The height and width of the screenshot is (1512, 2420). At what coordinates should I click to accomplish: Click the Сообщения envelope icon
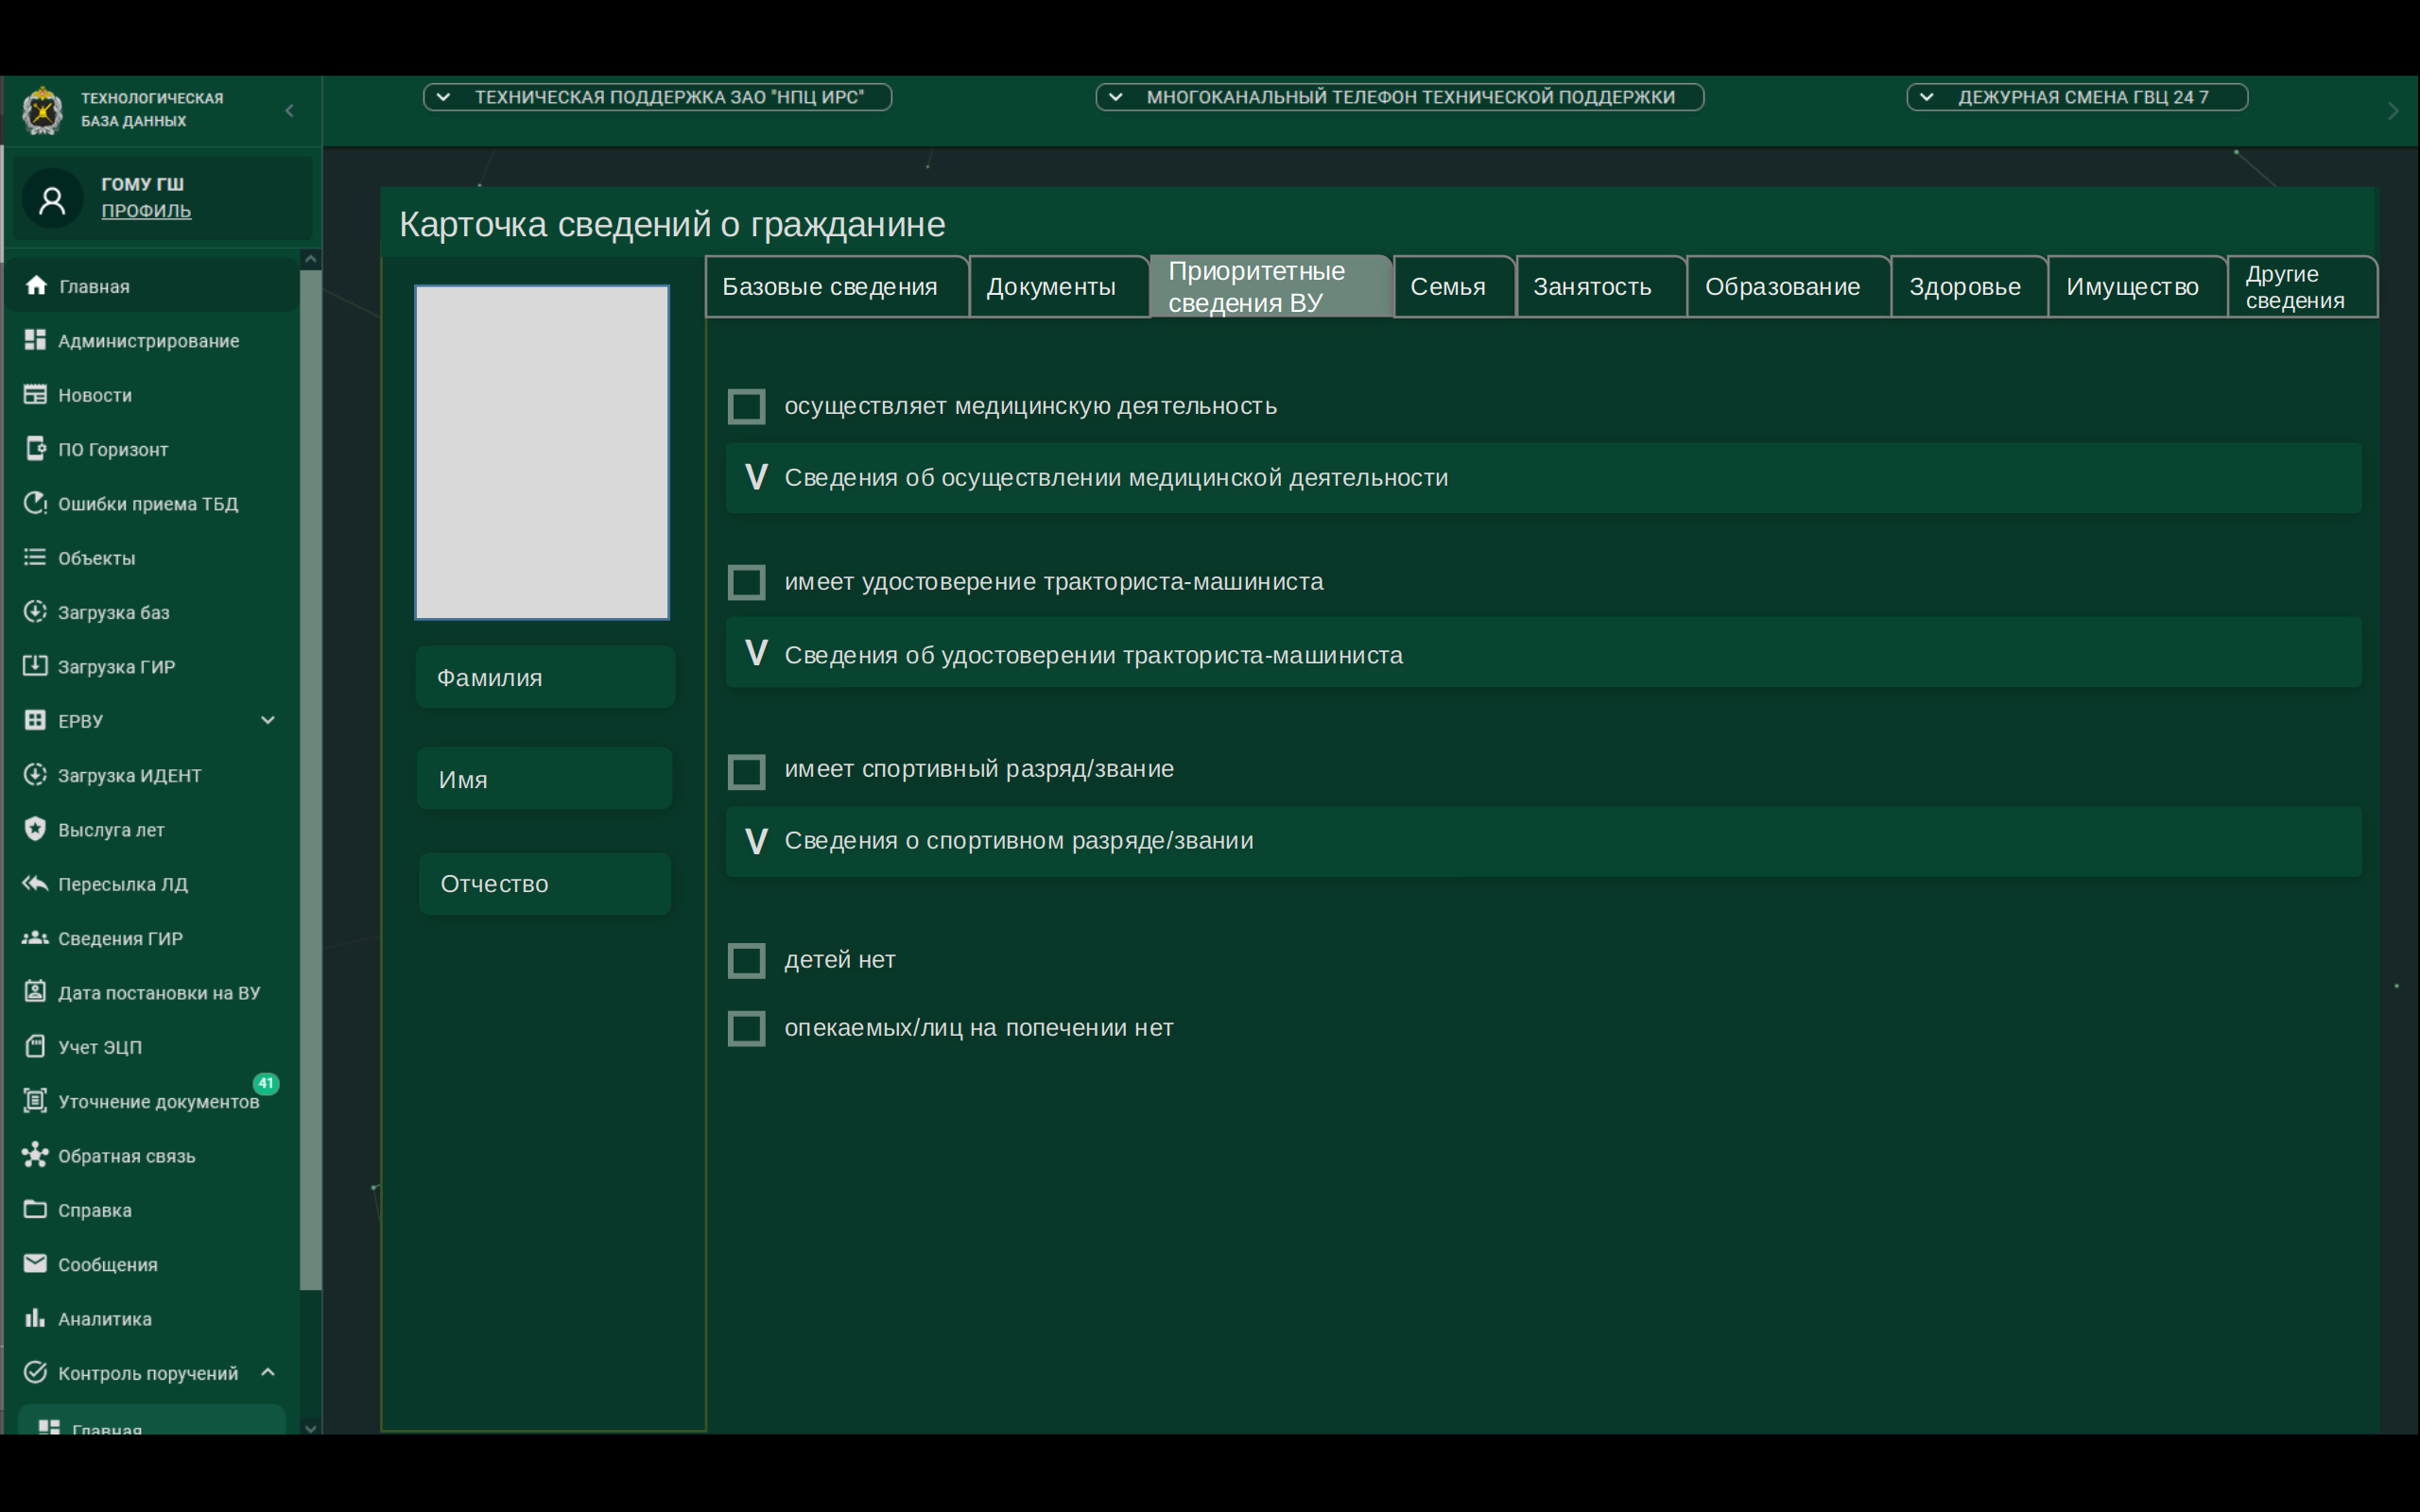35,1263
